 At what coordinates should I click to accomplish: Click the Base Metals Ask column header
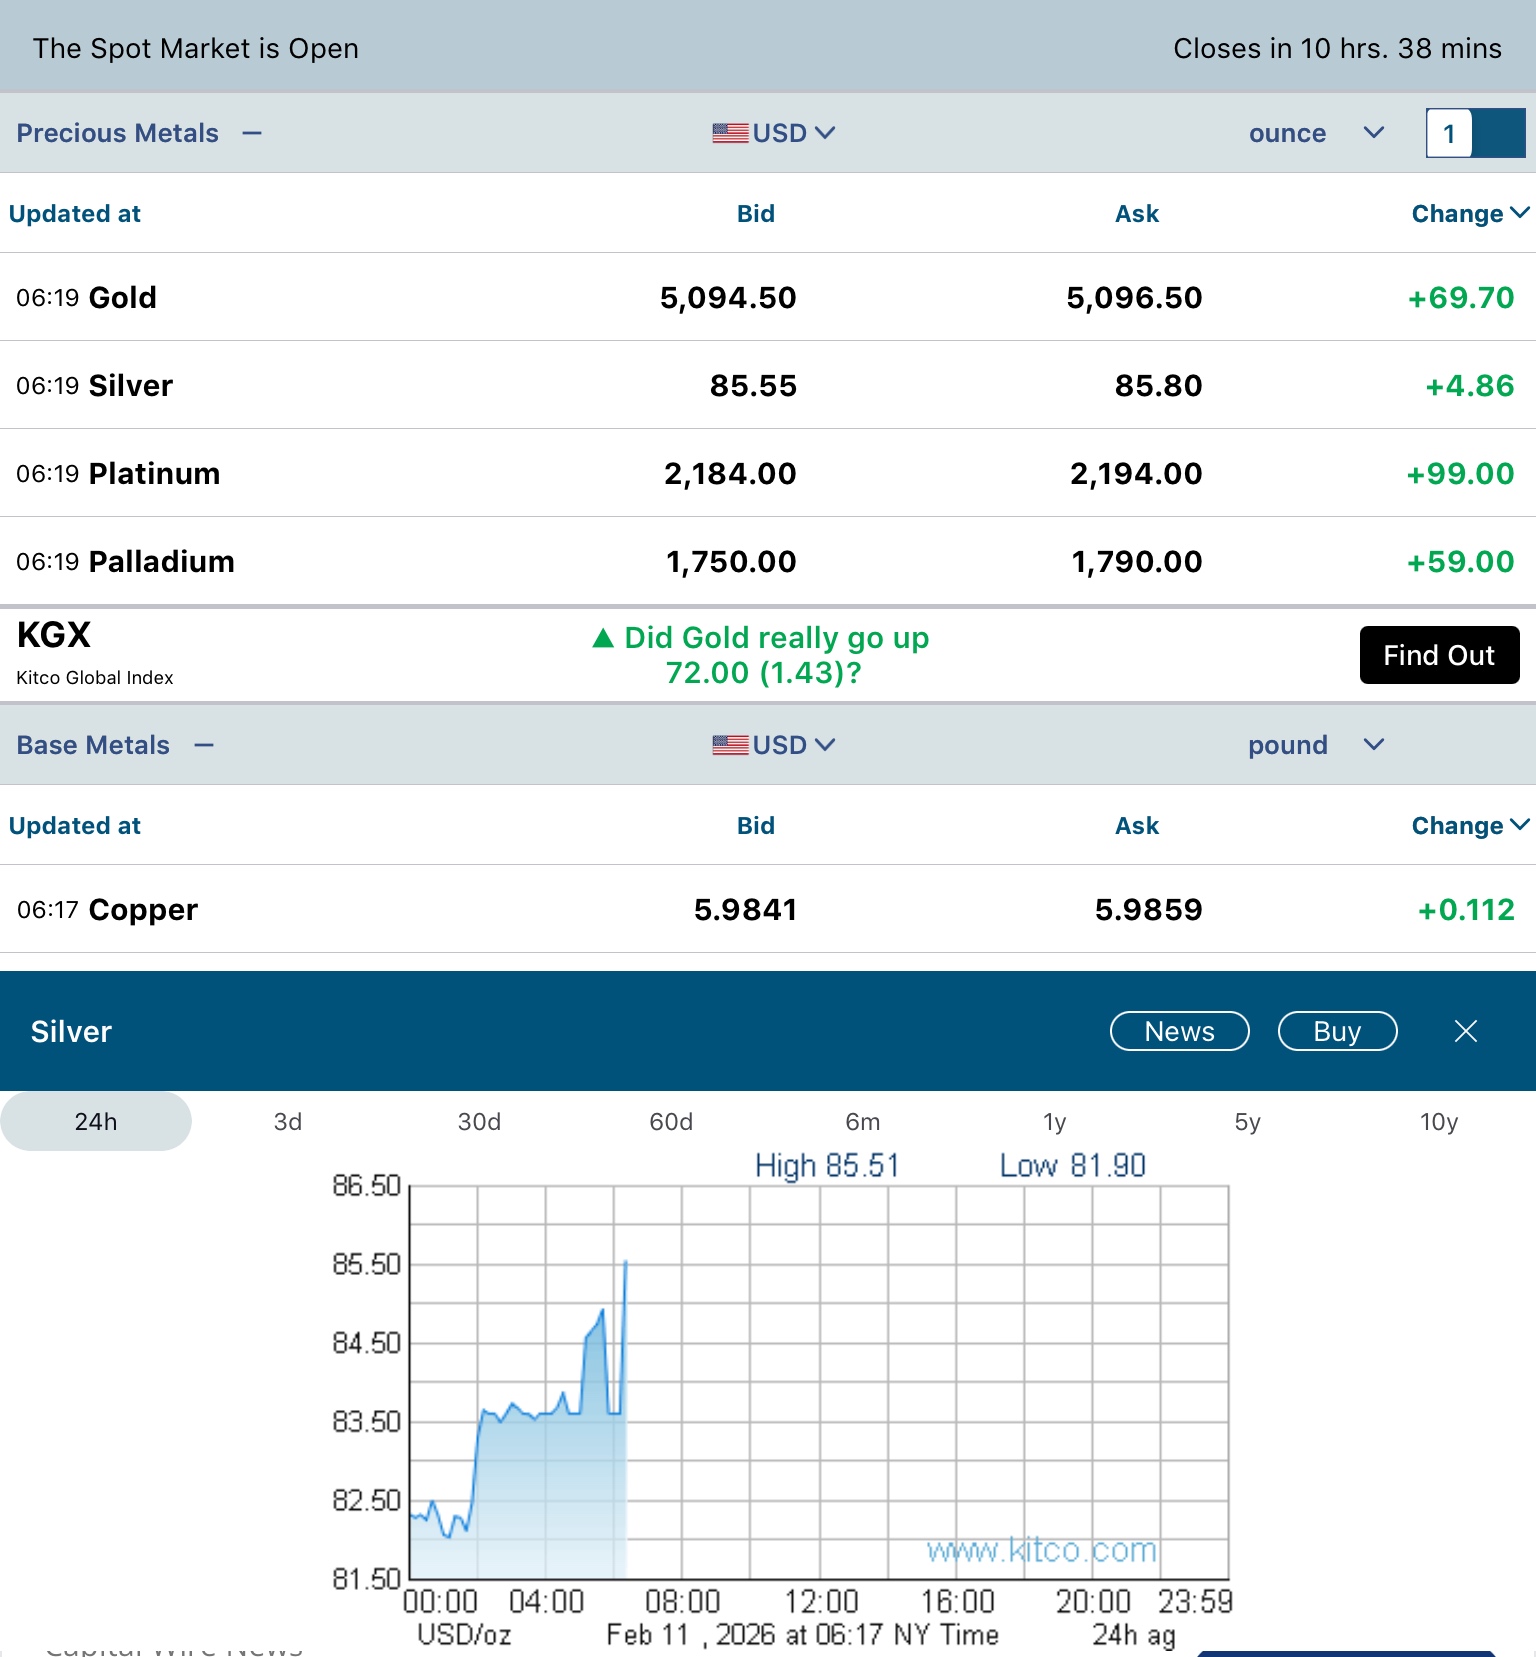coord(1137,825)
